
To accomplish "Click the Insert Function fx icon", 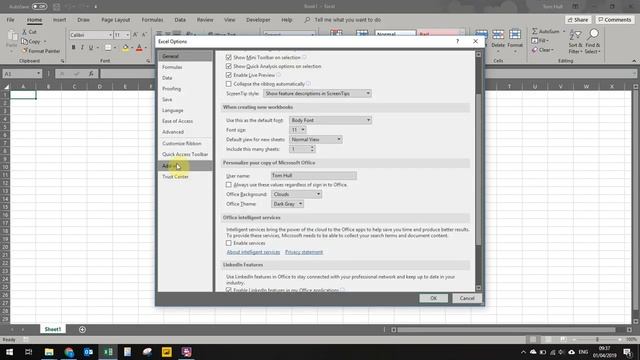I will (91, 73).
